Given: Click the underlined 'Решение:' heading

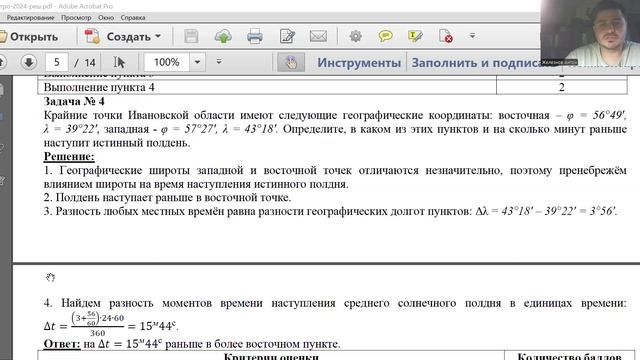Looking at the screenshot, I should [69, 156].
